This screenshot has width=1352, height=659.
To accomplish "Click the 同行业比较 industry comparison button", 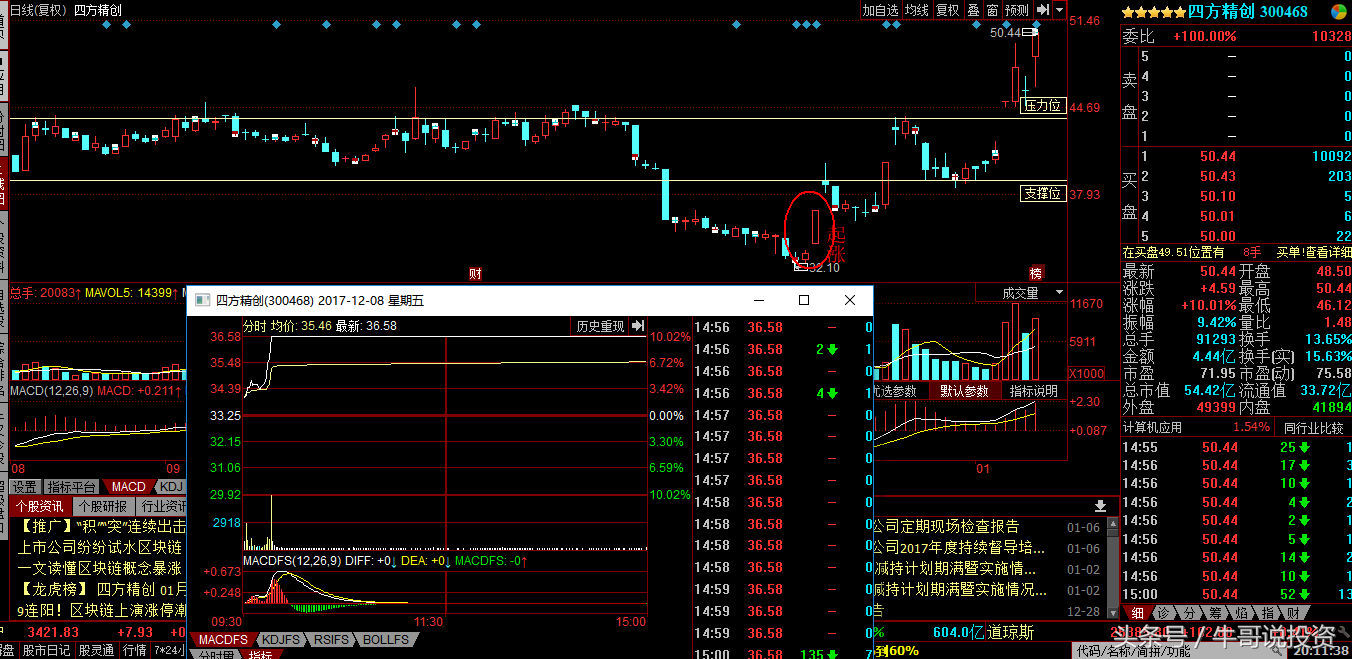I will 1315,428.
